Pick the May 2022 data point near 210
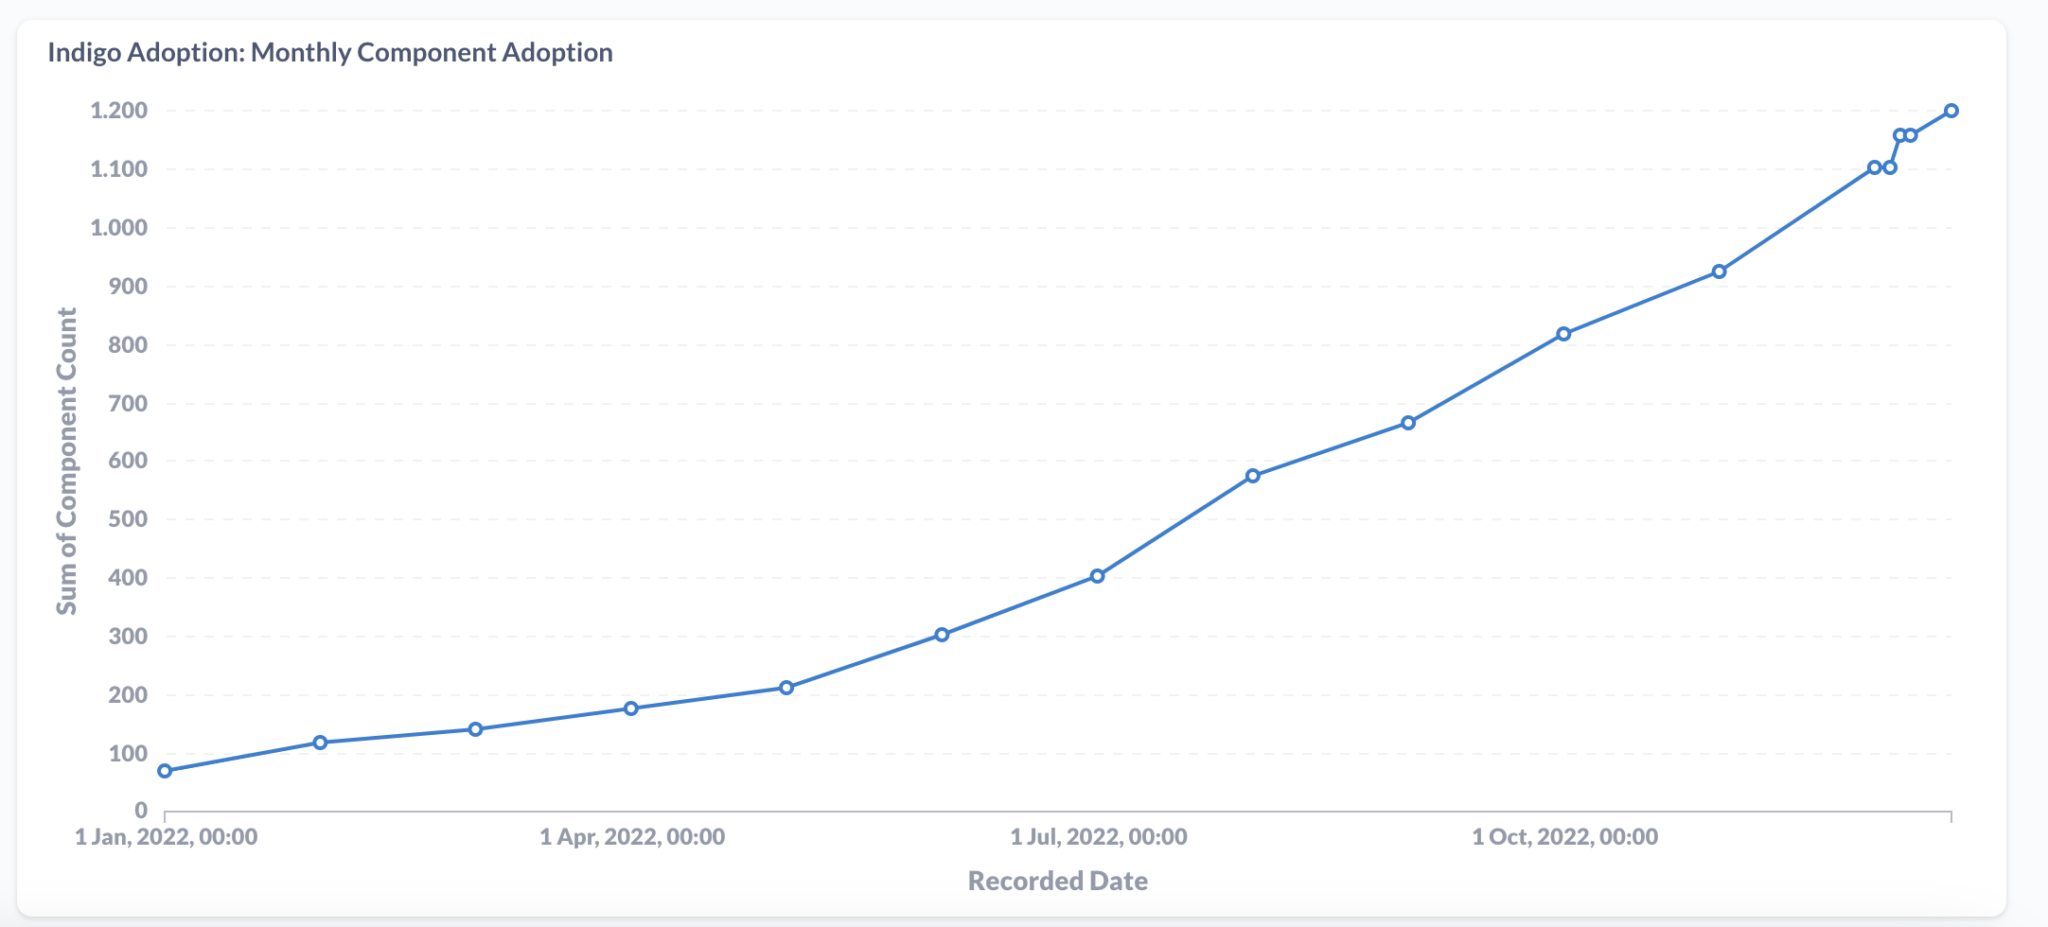Viewport: 2048px width, 927px height. 786,688
